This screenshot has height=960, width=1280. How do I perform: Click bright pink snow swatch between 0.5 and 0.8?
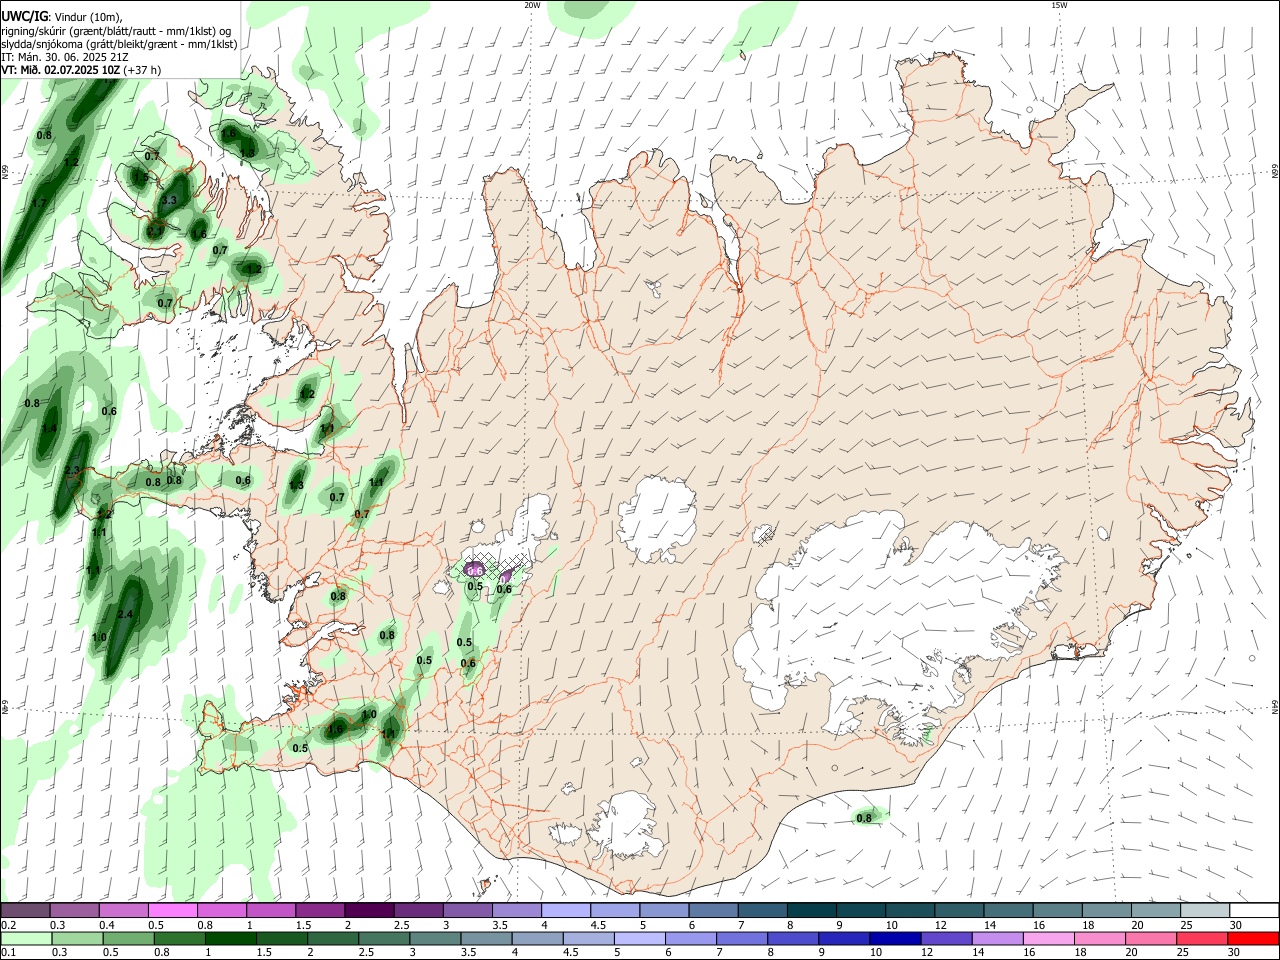[172, 911]
